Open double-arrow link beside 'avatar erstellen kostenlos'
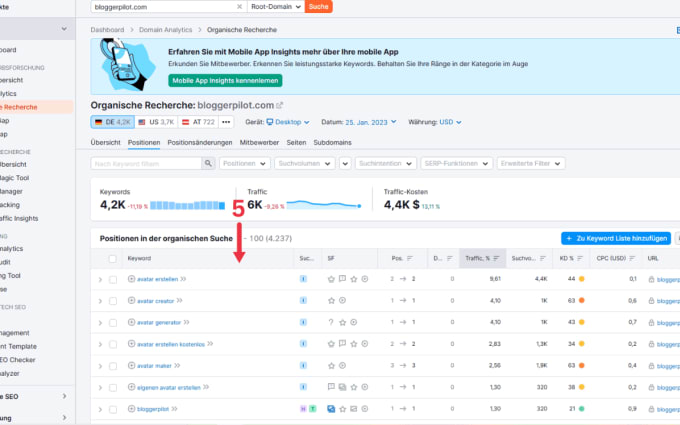680x425 pixels. point(210,343)
